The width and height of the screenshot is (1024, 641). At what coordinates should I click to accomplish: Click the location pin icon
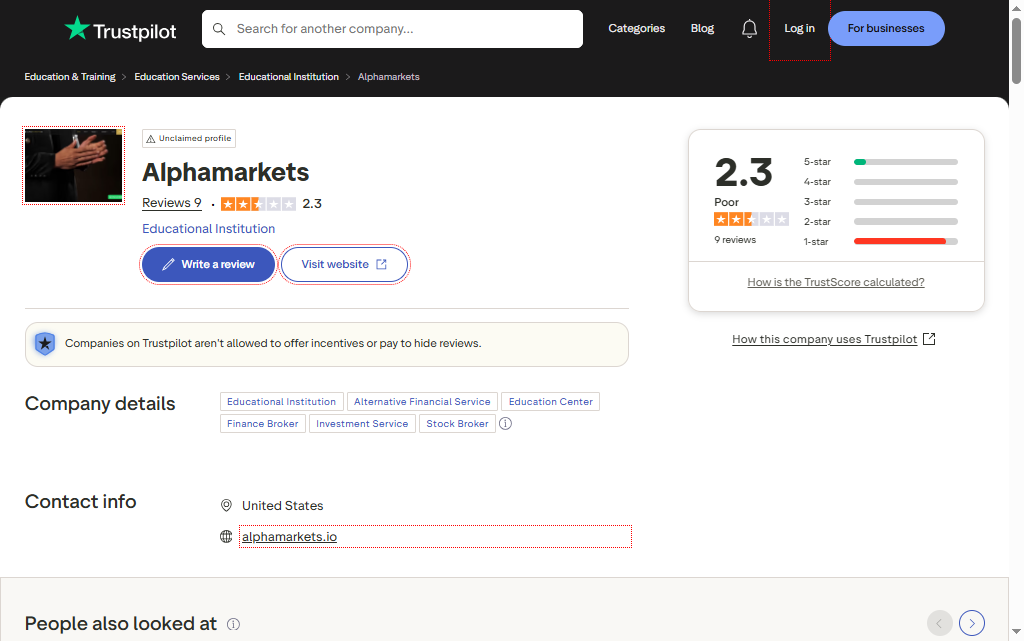tap(226, 505)
